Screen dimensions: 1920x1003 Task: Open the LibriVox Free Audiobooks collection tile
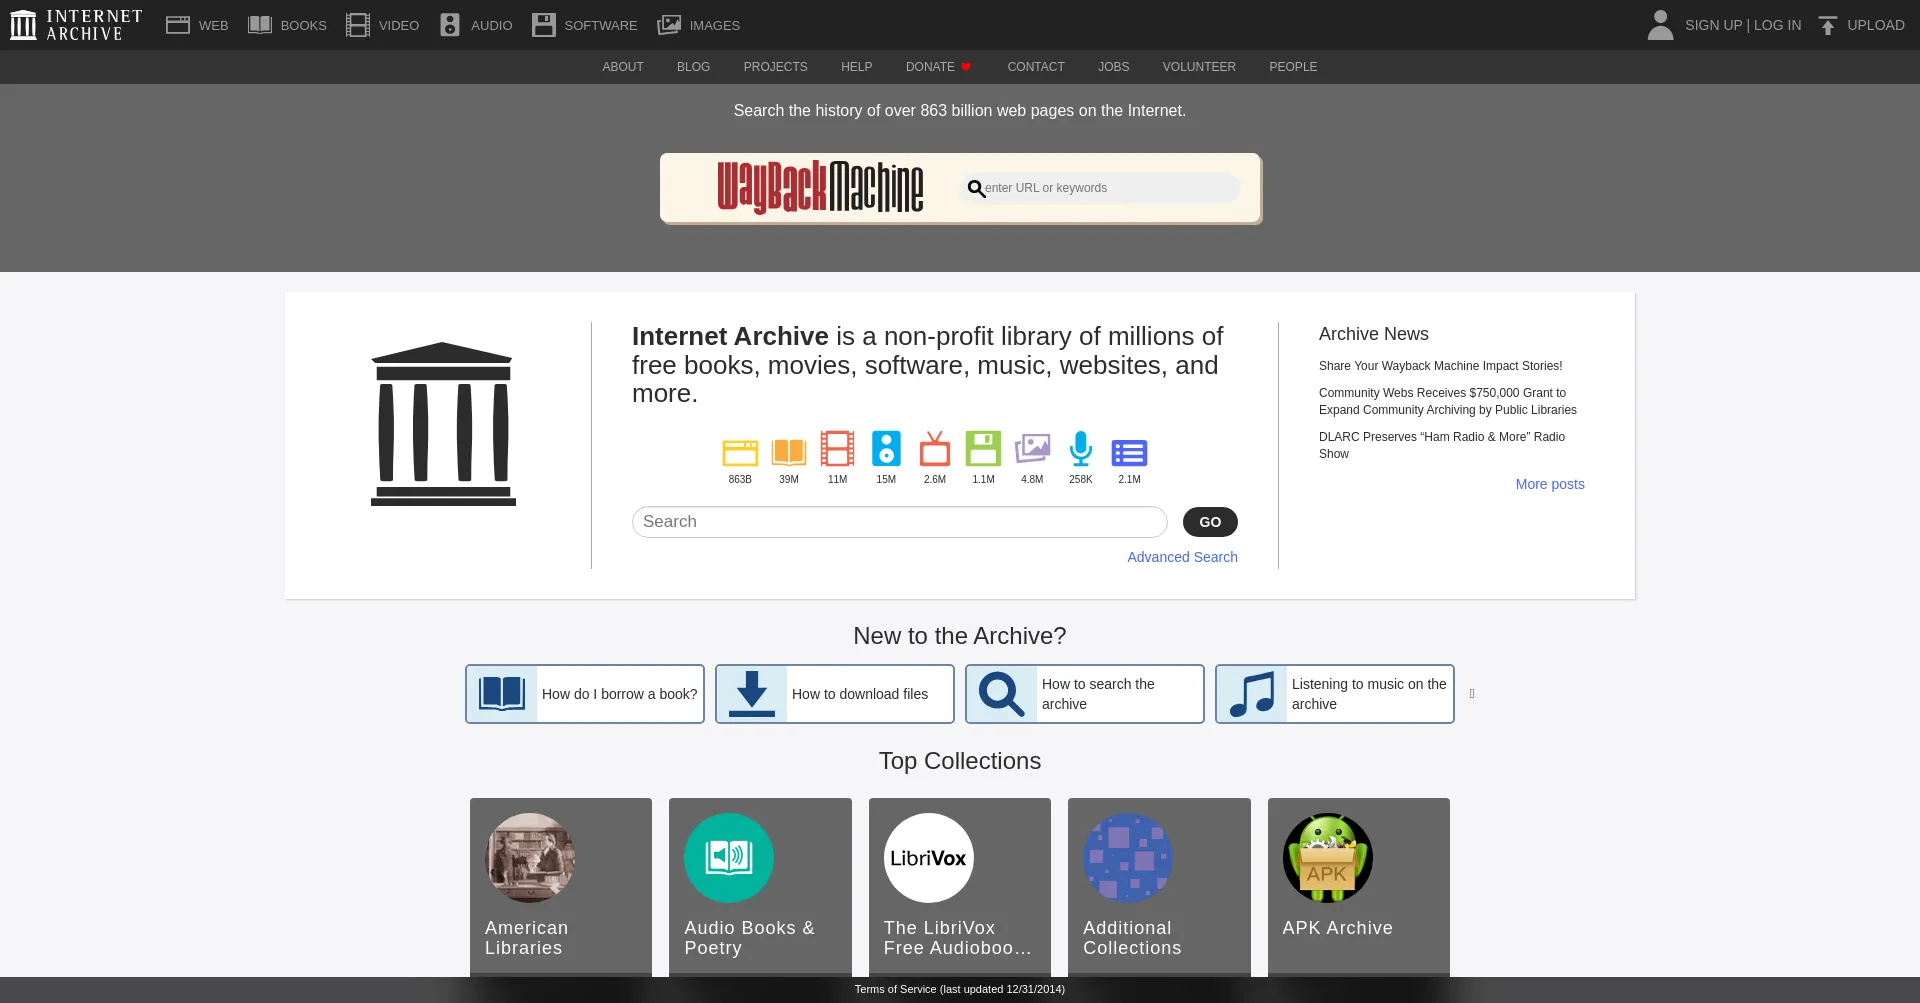point(960,887)
